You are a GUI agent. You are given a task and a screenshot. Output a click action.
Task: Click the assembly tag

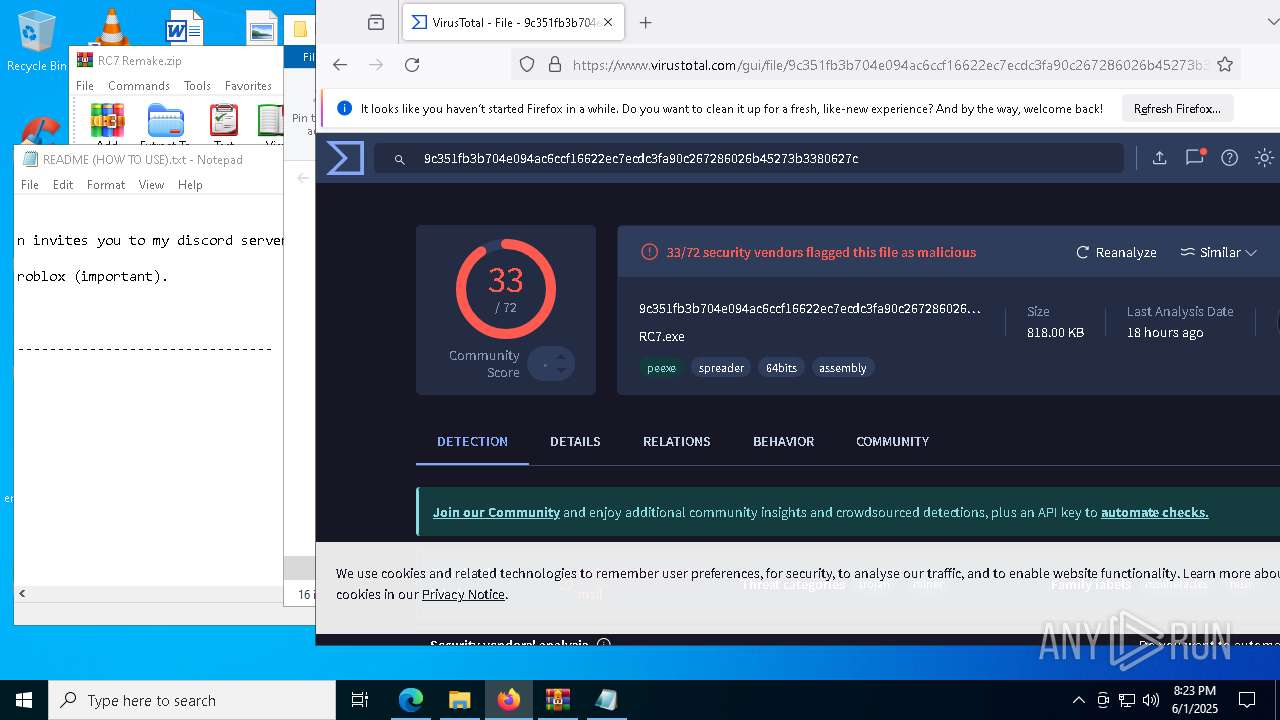pyautogui.click(x=843, y=368)
